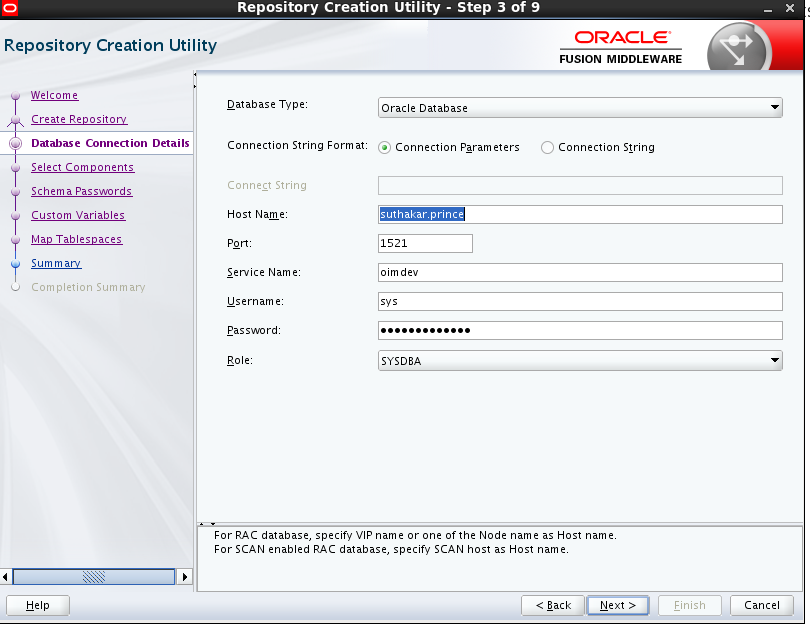Go to the Create Repository step
The height and width of the screenshot is (624, 810).
click(x=79, y=119)
